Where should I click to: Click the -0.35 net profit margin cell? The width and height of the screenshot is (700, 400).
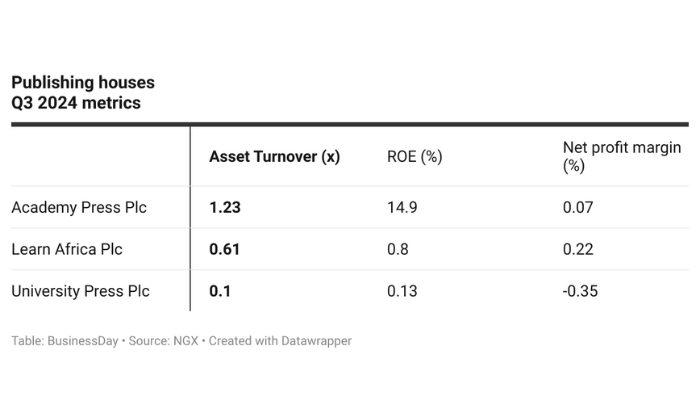pyautogui.click(x=581, y=291)
